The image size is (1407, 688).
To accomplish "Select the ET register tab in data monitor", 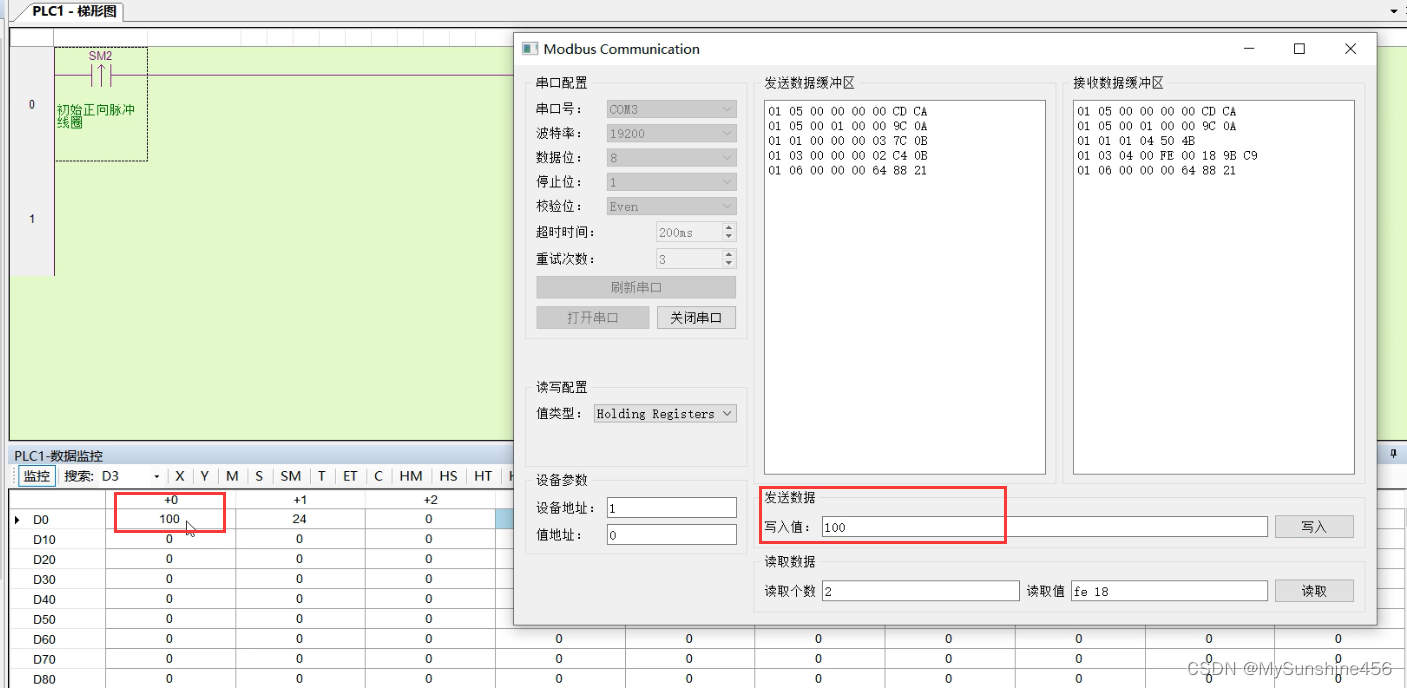I will click(350, 476).
